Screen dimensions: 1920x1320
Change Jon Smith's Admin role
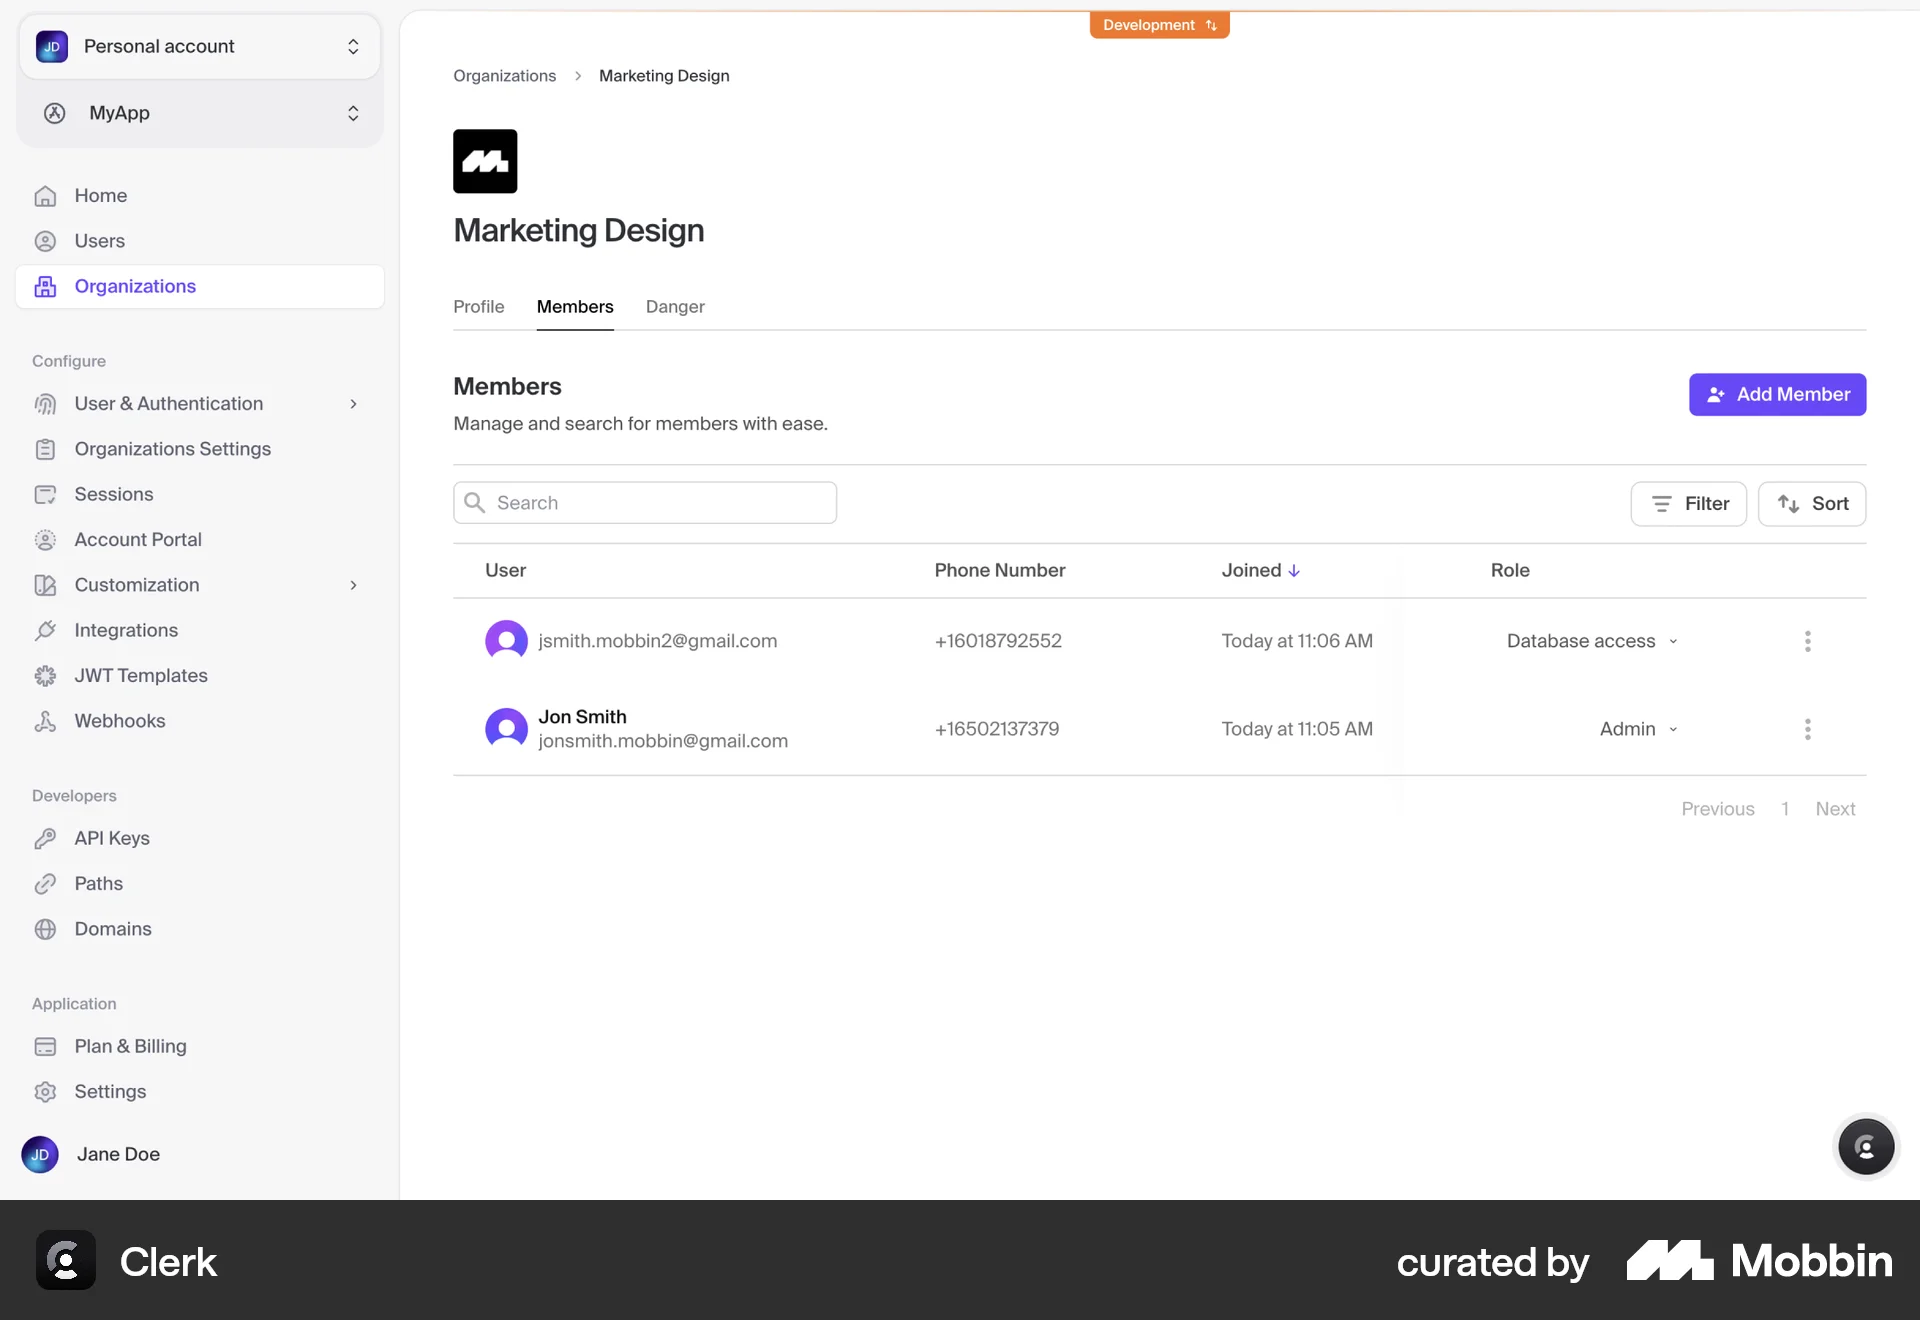click(1636, 728)
